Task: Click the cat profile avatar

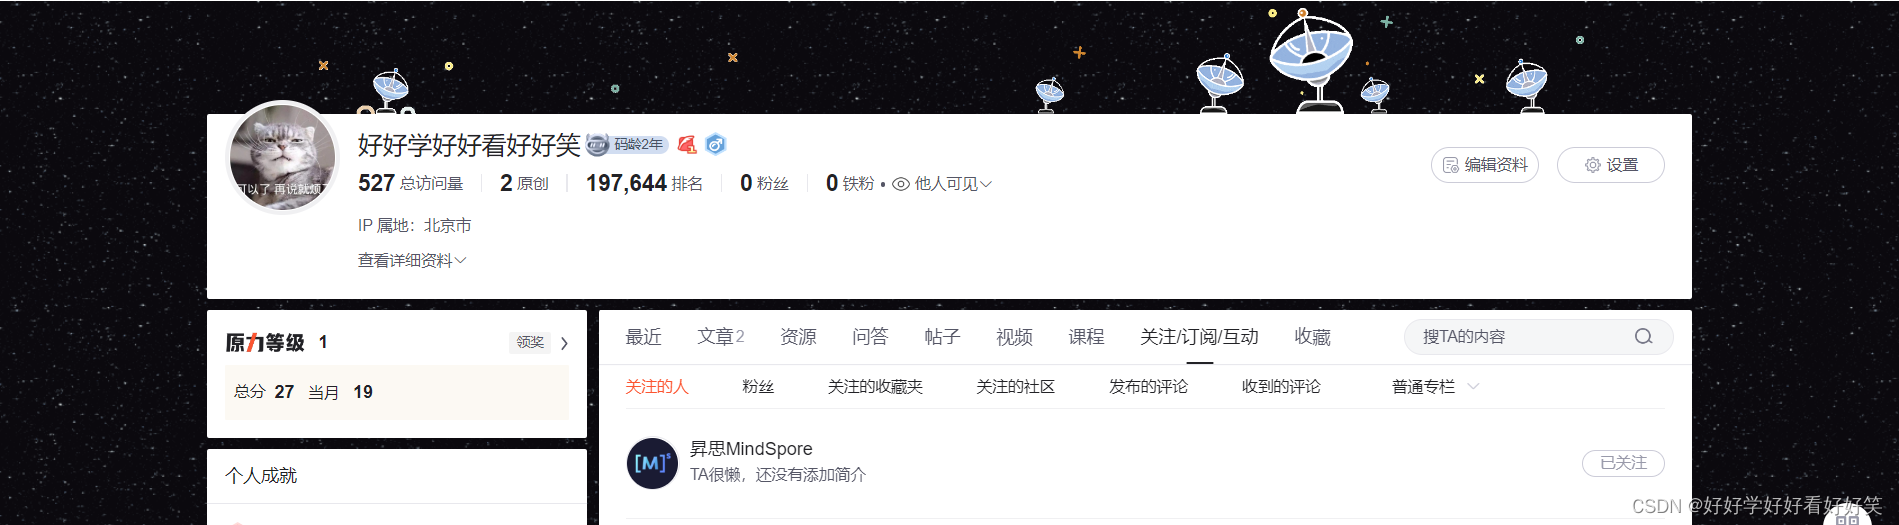Action: click(284, 157)
